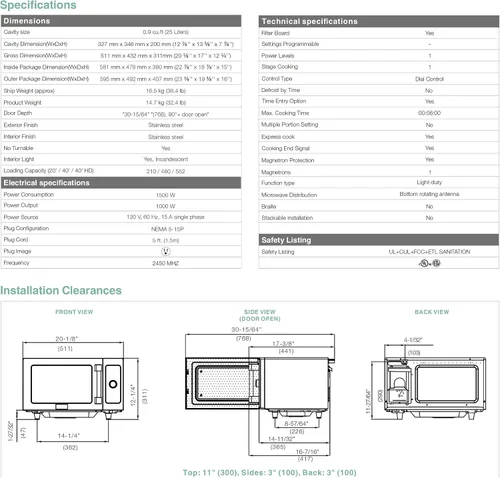Viewport: 500px width, 478px height.
Task: Click the 30-15/64" door depth dimension label
Action: pos(247,329)
